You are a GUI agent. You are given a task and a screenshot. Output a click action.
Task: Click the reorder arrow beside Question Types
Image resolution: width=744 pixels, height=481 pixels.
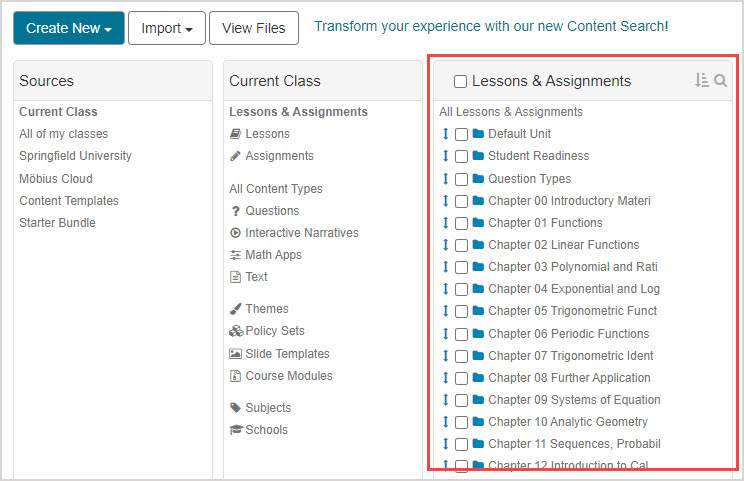pyautogui.click(x=445, y=179)
